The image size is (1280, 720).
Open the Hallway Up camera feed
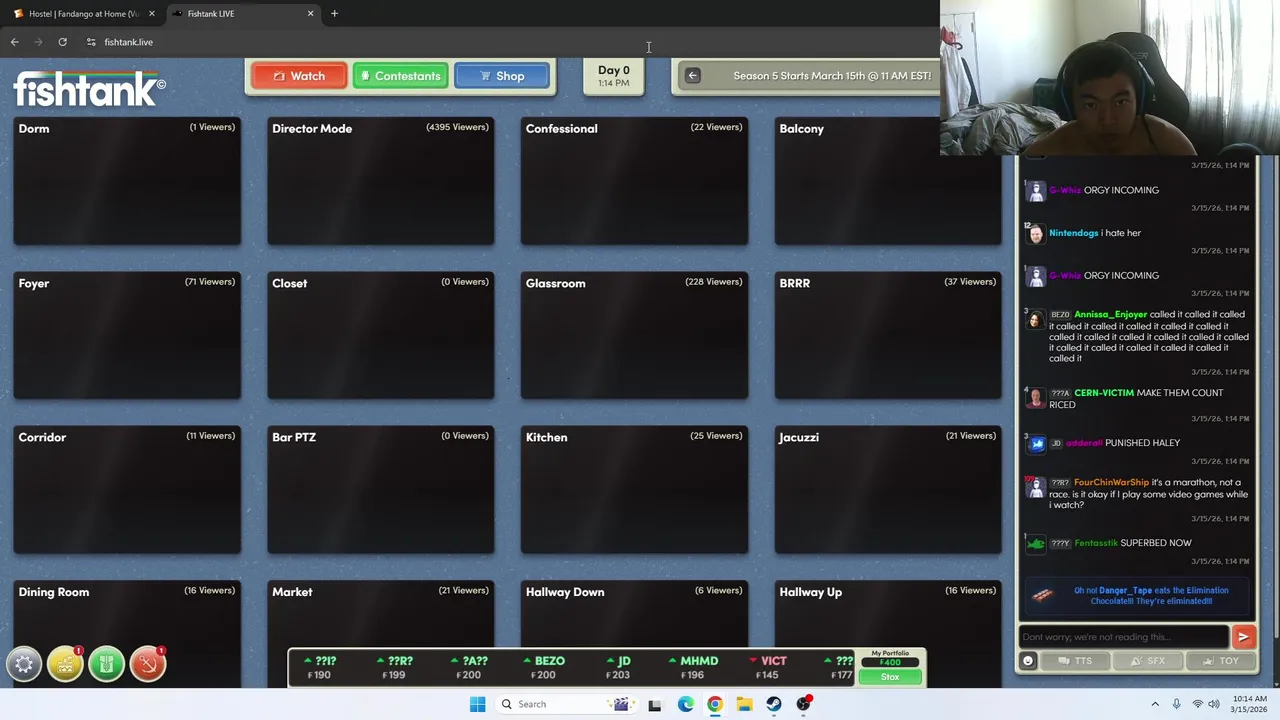888,612
